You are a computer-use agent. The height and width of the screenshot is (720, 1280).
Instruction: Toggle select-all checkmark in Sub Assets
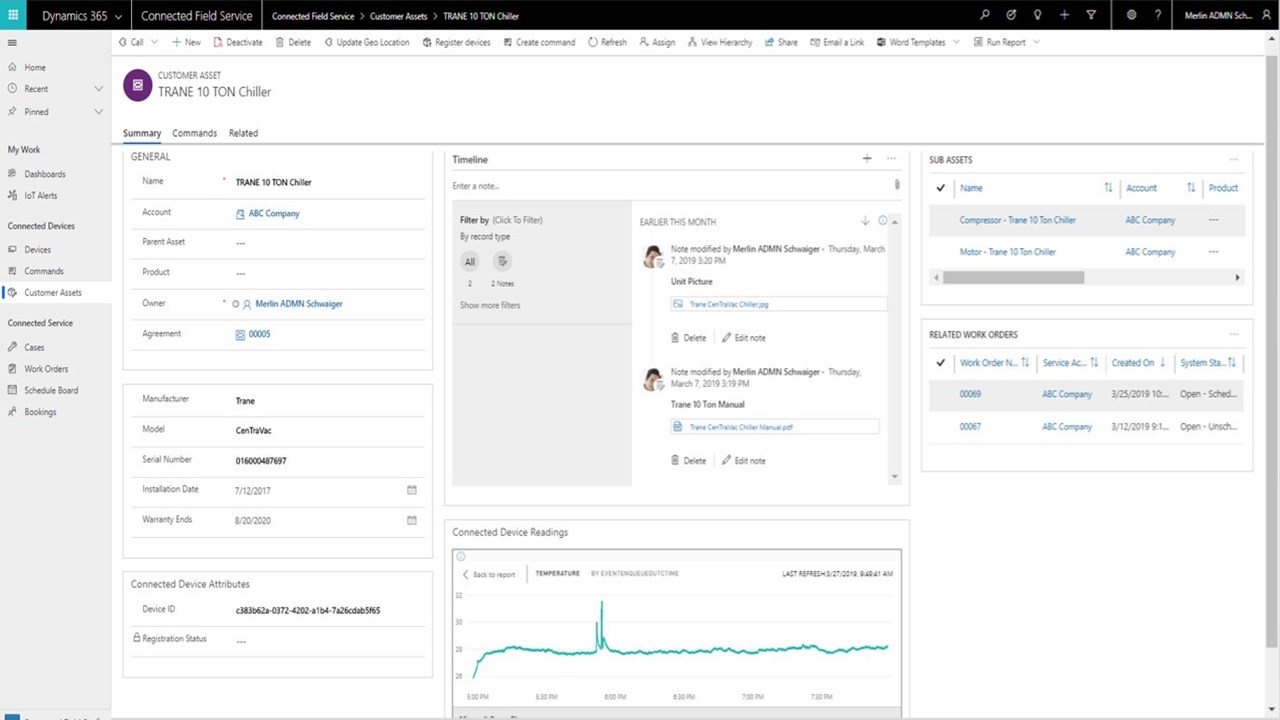point(940,188)
